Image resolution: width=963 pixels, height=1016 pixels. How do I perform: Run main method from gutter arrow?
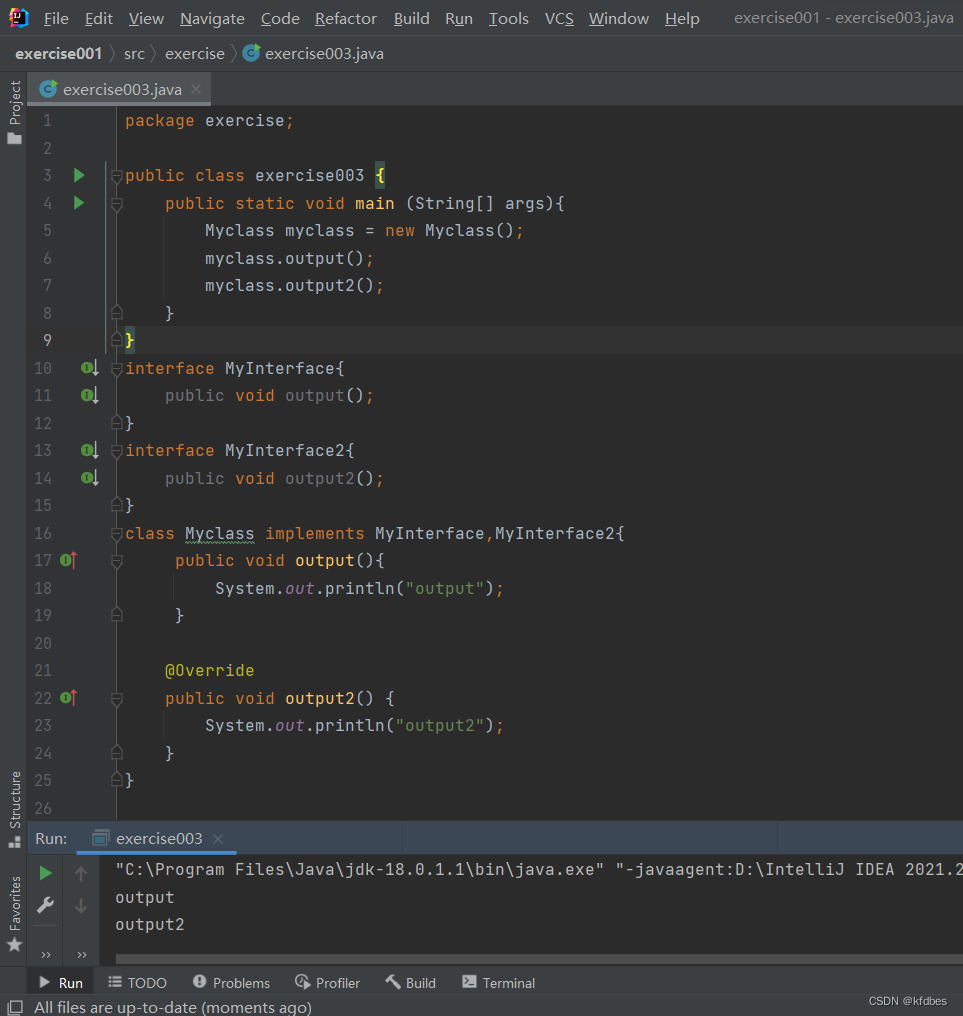coord(79,203)
